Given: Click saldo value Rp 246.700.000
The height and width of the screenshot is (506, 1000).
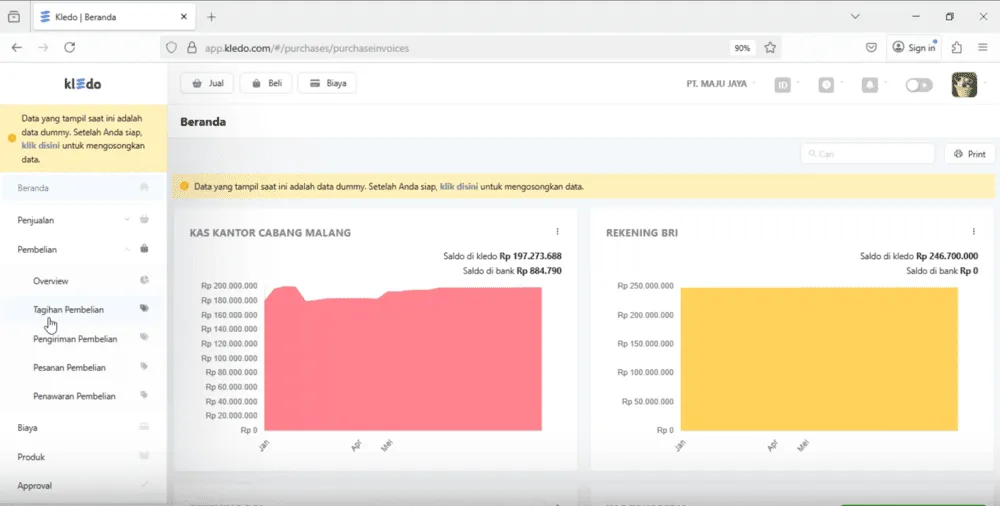Looking at the screenshot, I should 947,256.
